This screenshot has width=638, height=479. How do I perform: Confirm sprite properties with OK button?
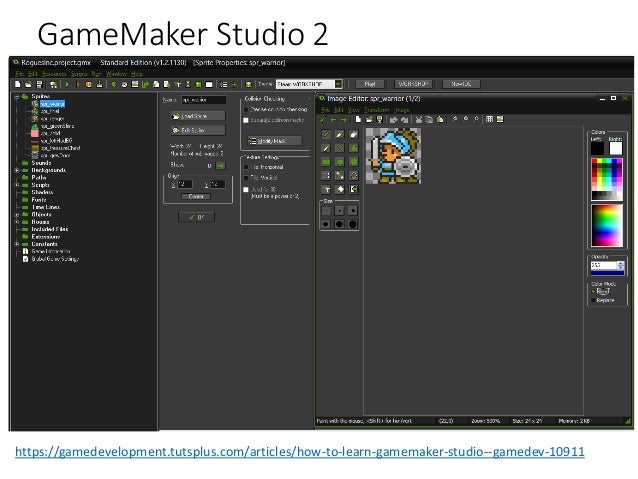pyautogui.click(x=197, y=217)
